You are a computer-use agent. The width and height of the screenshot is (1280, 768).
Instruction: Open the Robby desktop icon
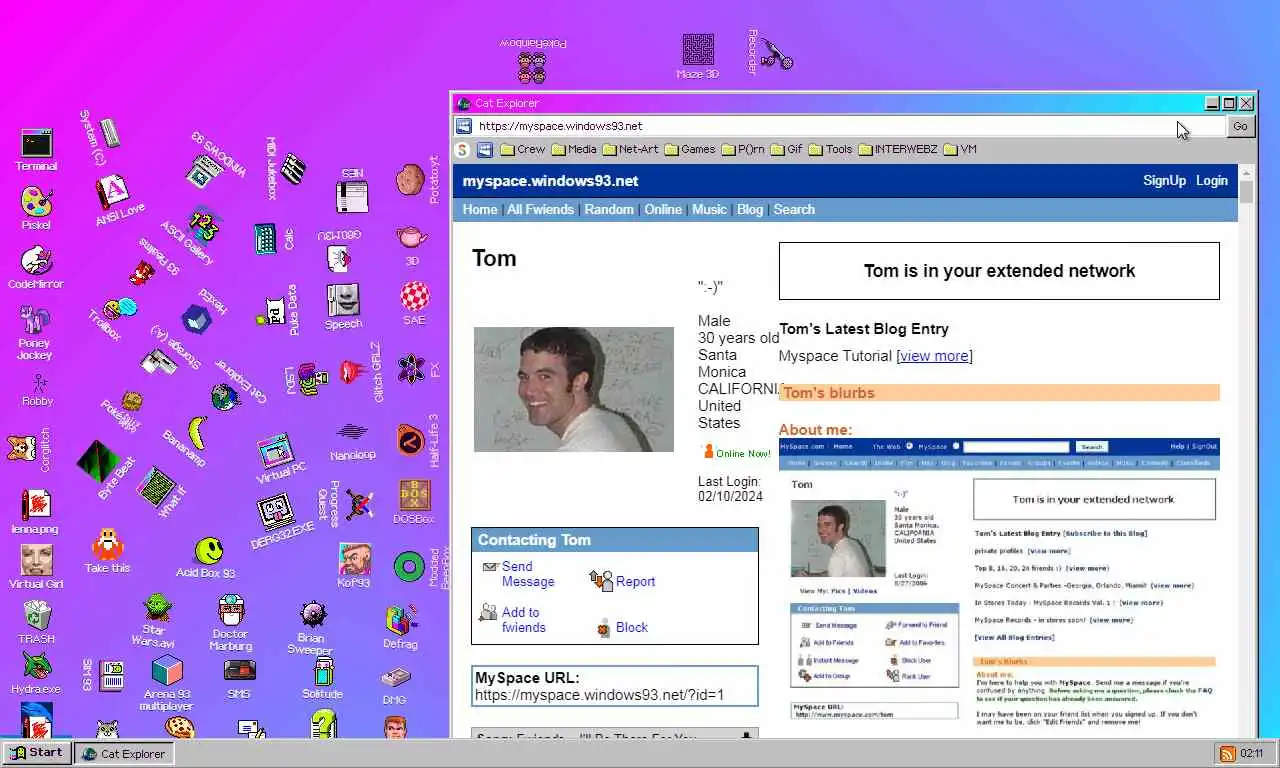pyautogui.click(x=38, y=389)
